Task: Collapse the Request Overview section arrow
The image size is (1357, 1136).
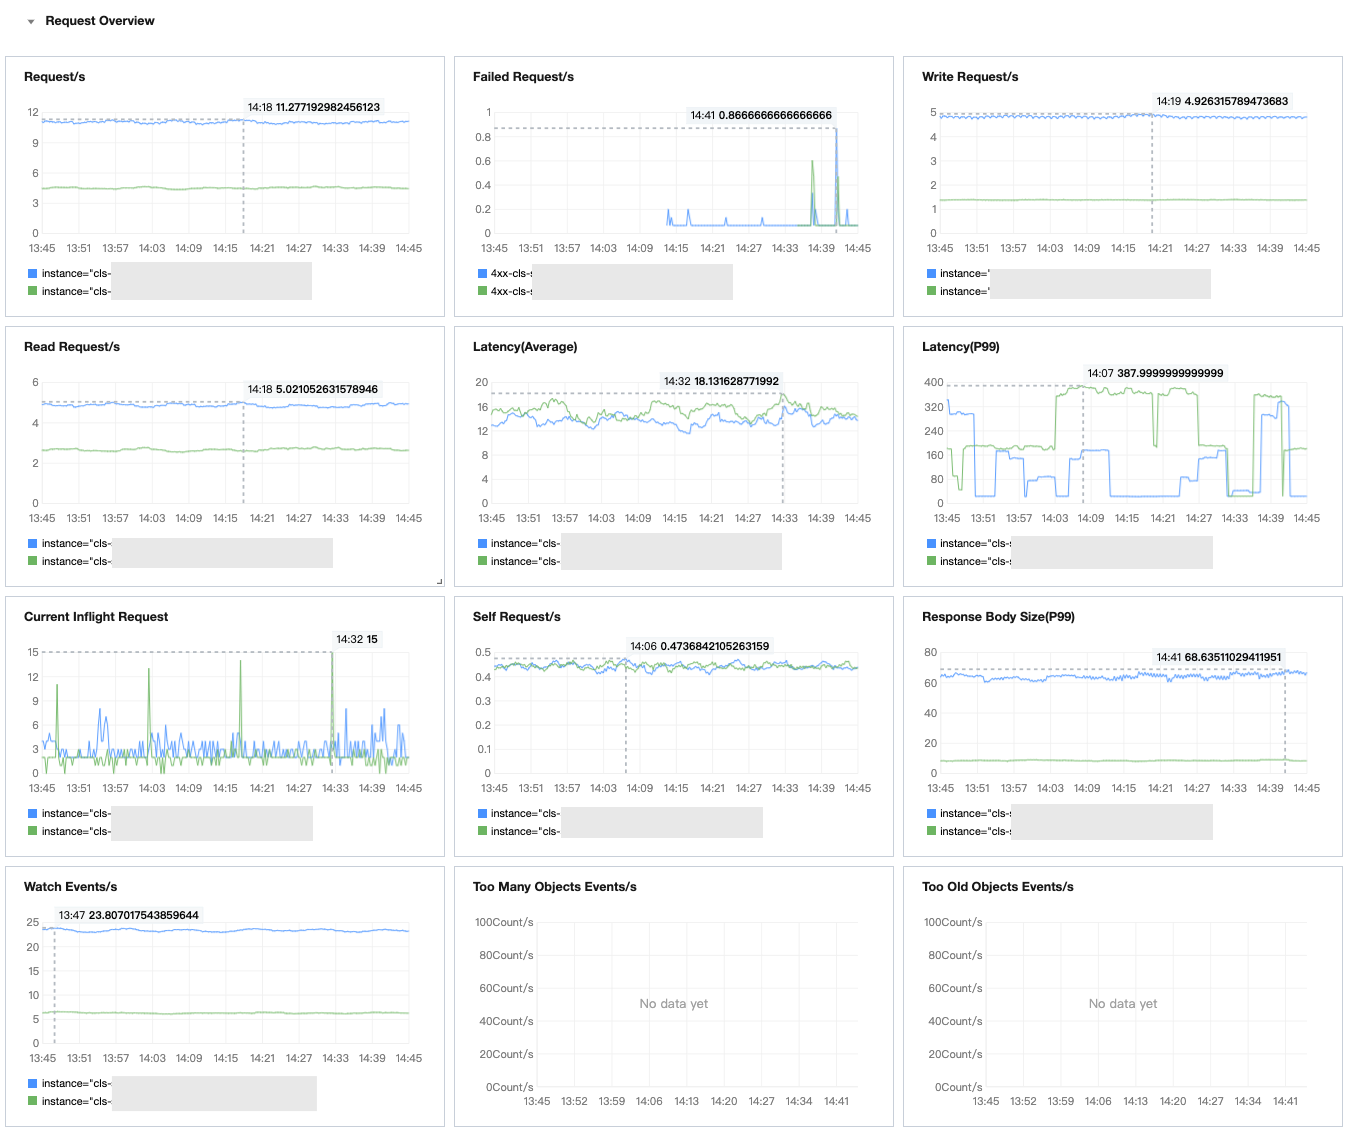Action: click(31, 21)
